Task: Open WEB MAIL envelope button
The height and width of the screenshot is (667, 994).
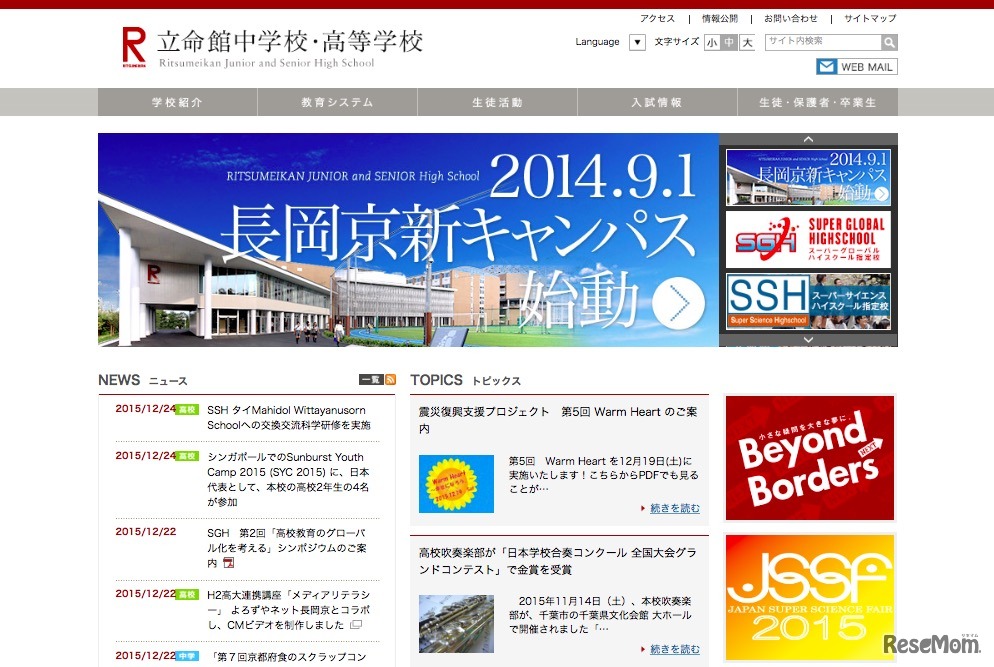Action: pos(856,67)
